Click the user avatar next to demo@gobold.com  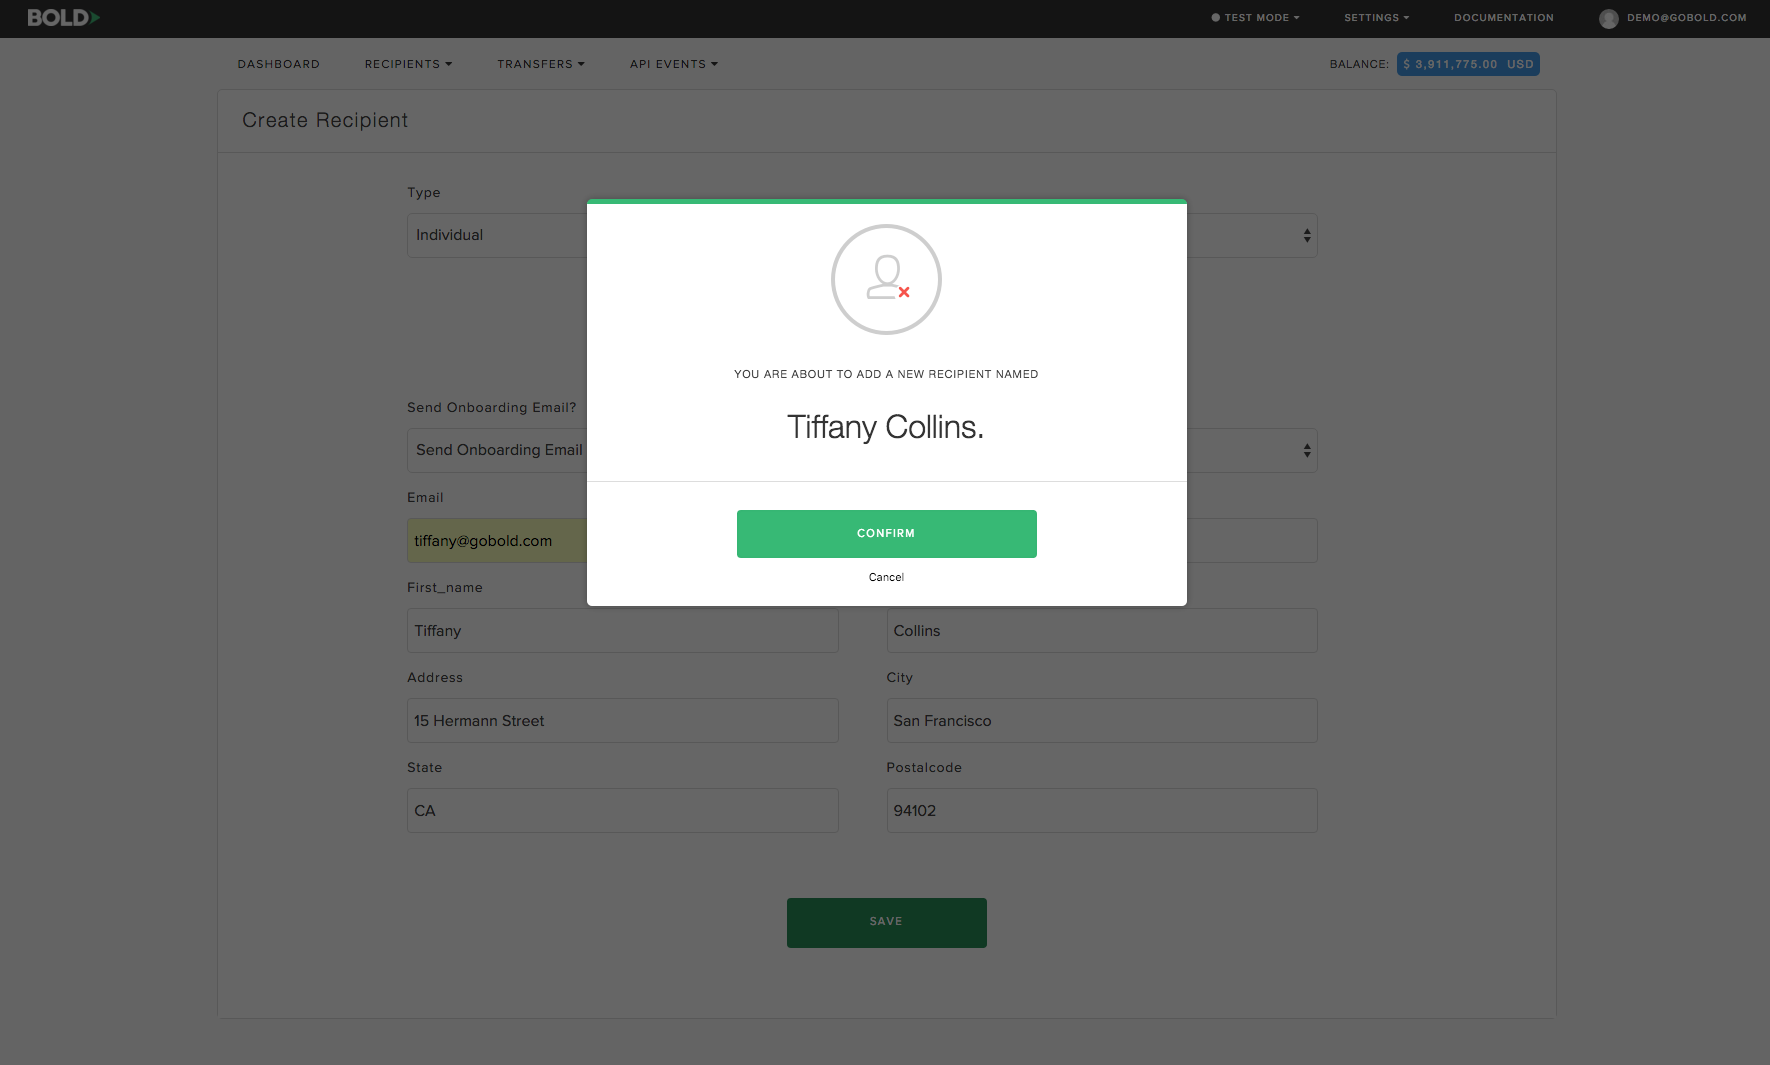[x=1608, y=18]
